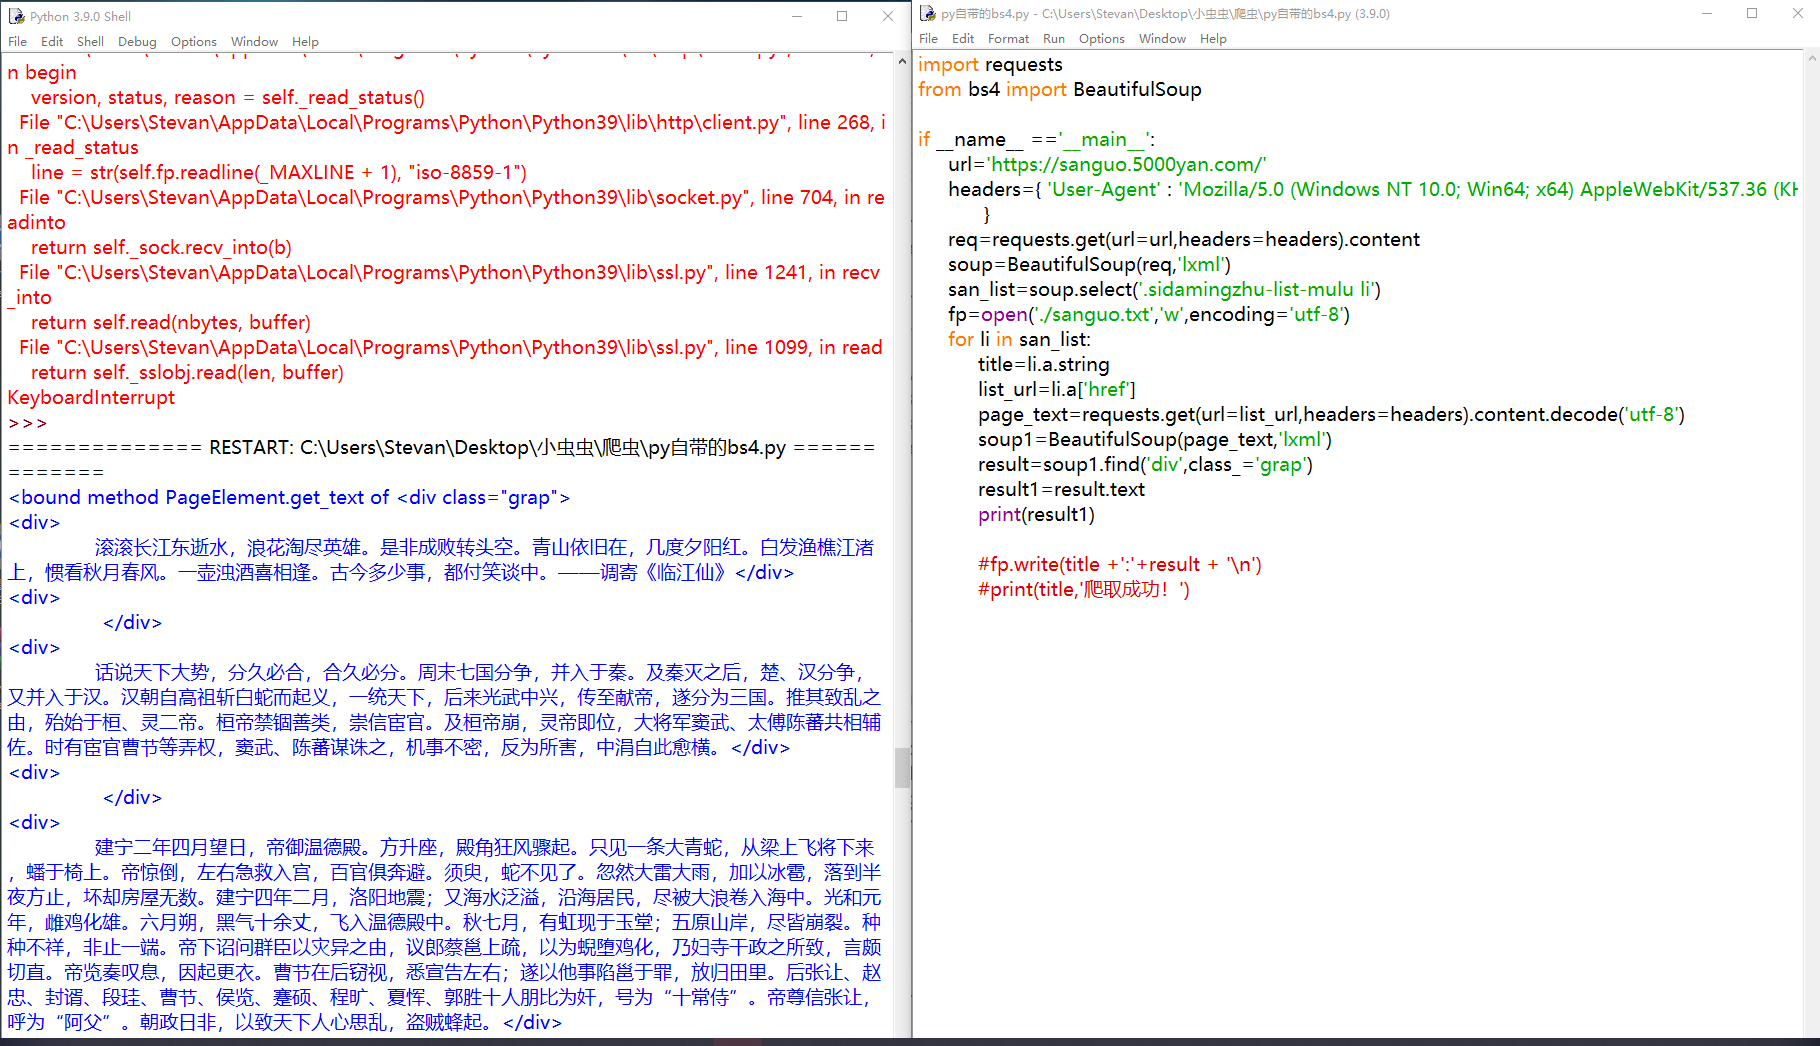Click the 'result1=result.text' line
The height and width of the screenshot is (1046, 1820).
click(1061, 489)
